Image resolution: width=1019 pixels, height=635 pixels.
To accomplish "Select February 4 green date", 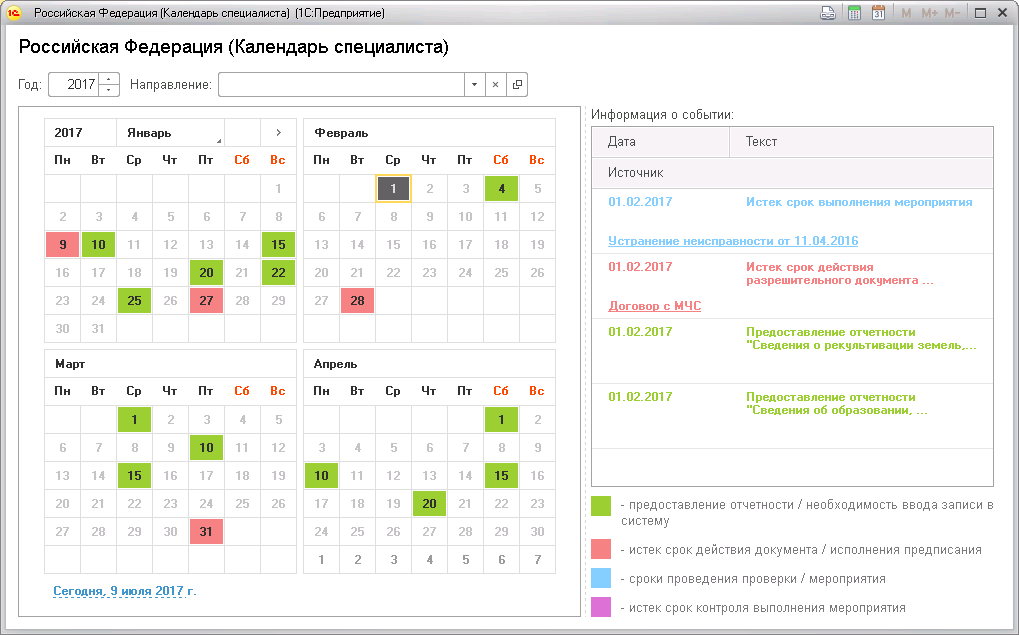I will pos(501,188).
